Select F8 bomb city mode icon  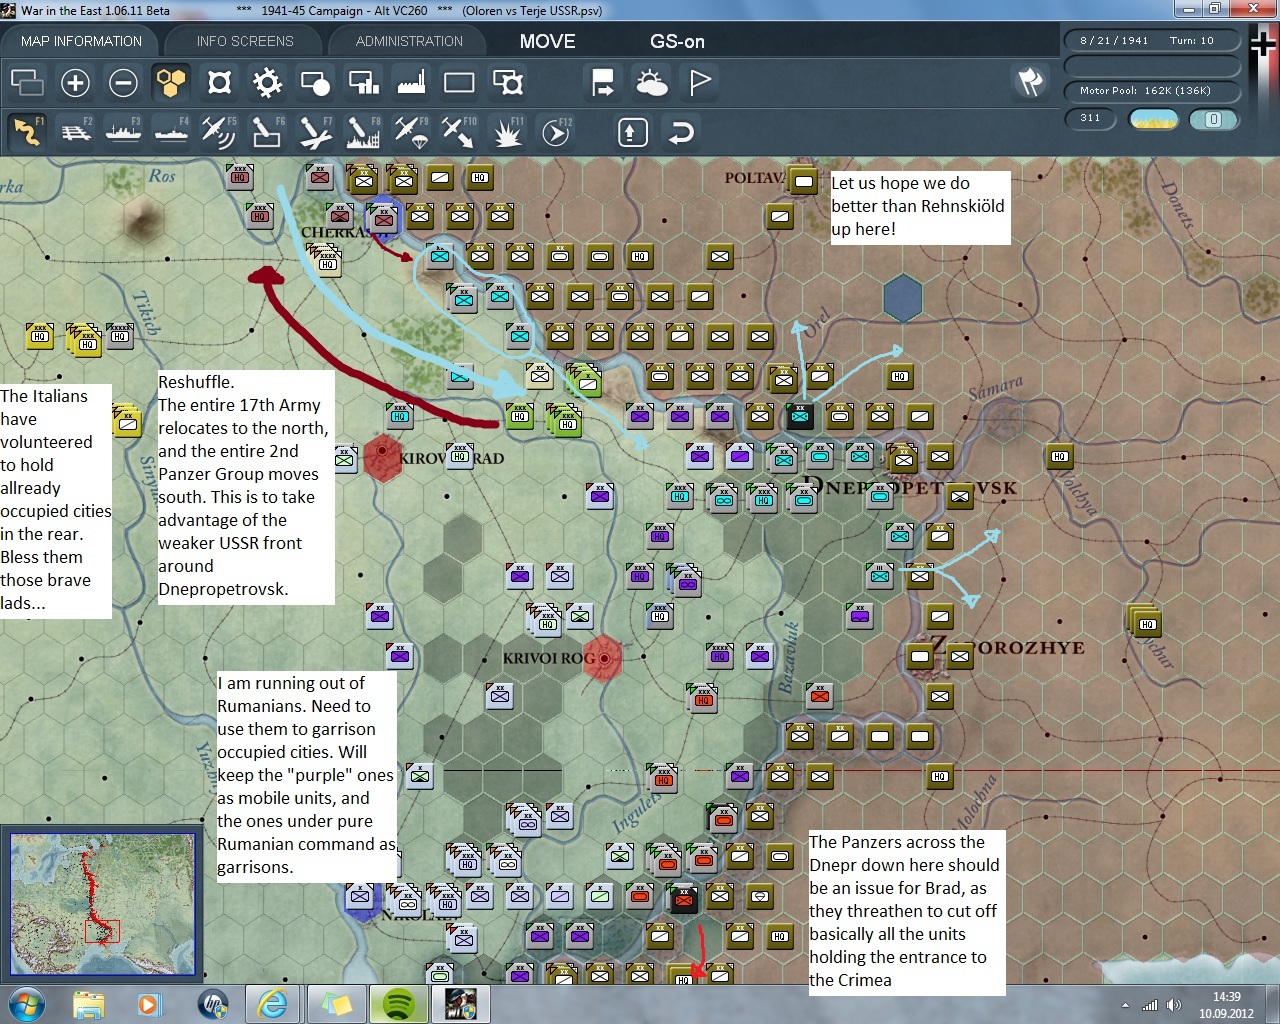tap(363, 131)
